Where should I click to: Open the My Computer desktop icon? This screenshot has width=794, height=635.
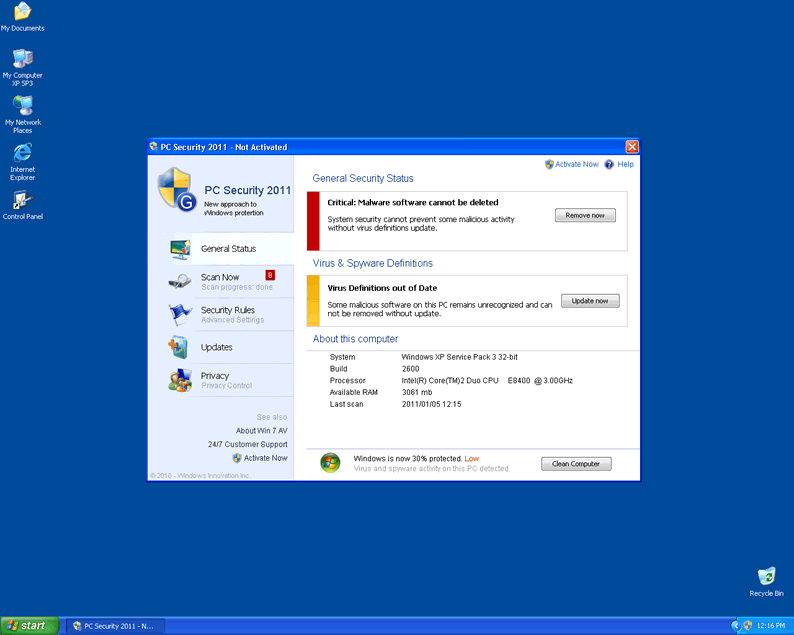[x=22, y=60]
